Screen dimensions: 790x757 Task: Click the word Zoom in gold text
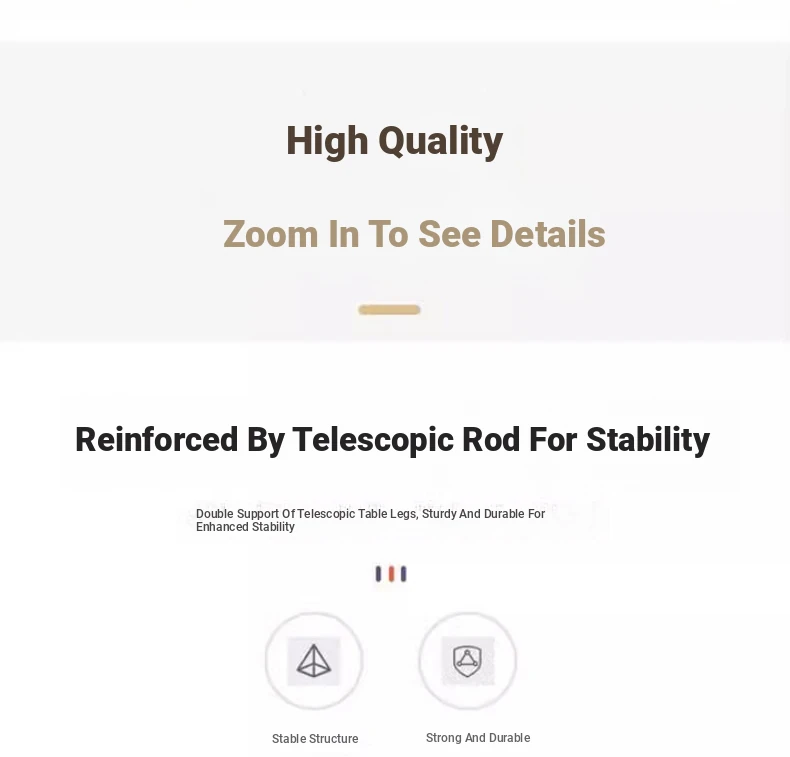[271, 234]
